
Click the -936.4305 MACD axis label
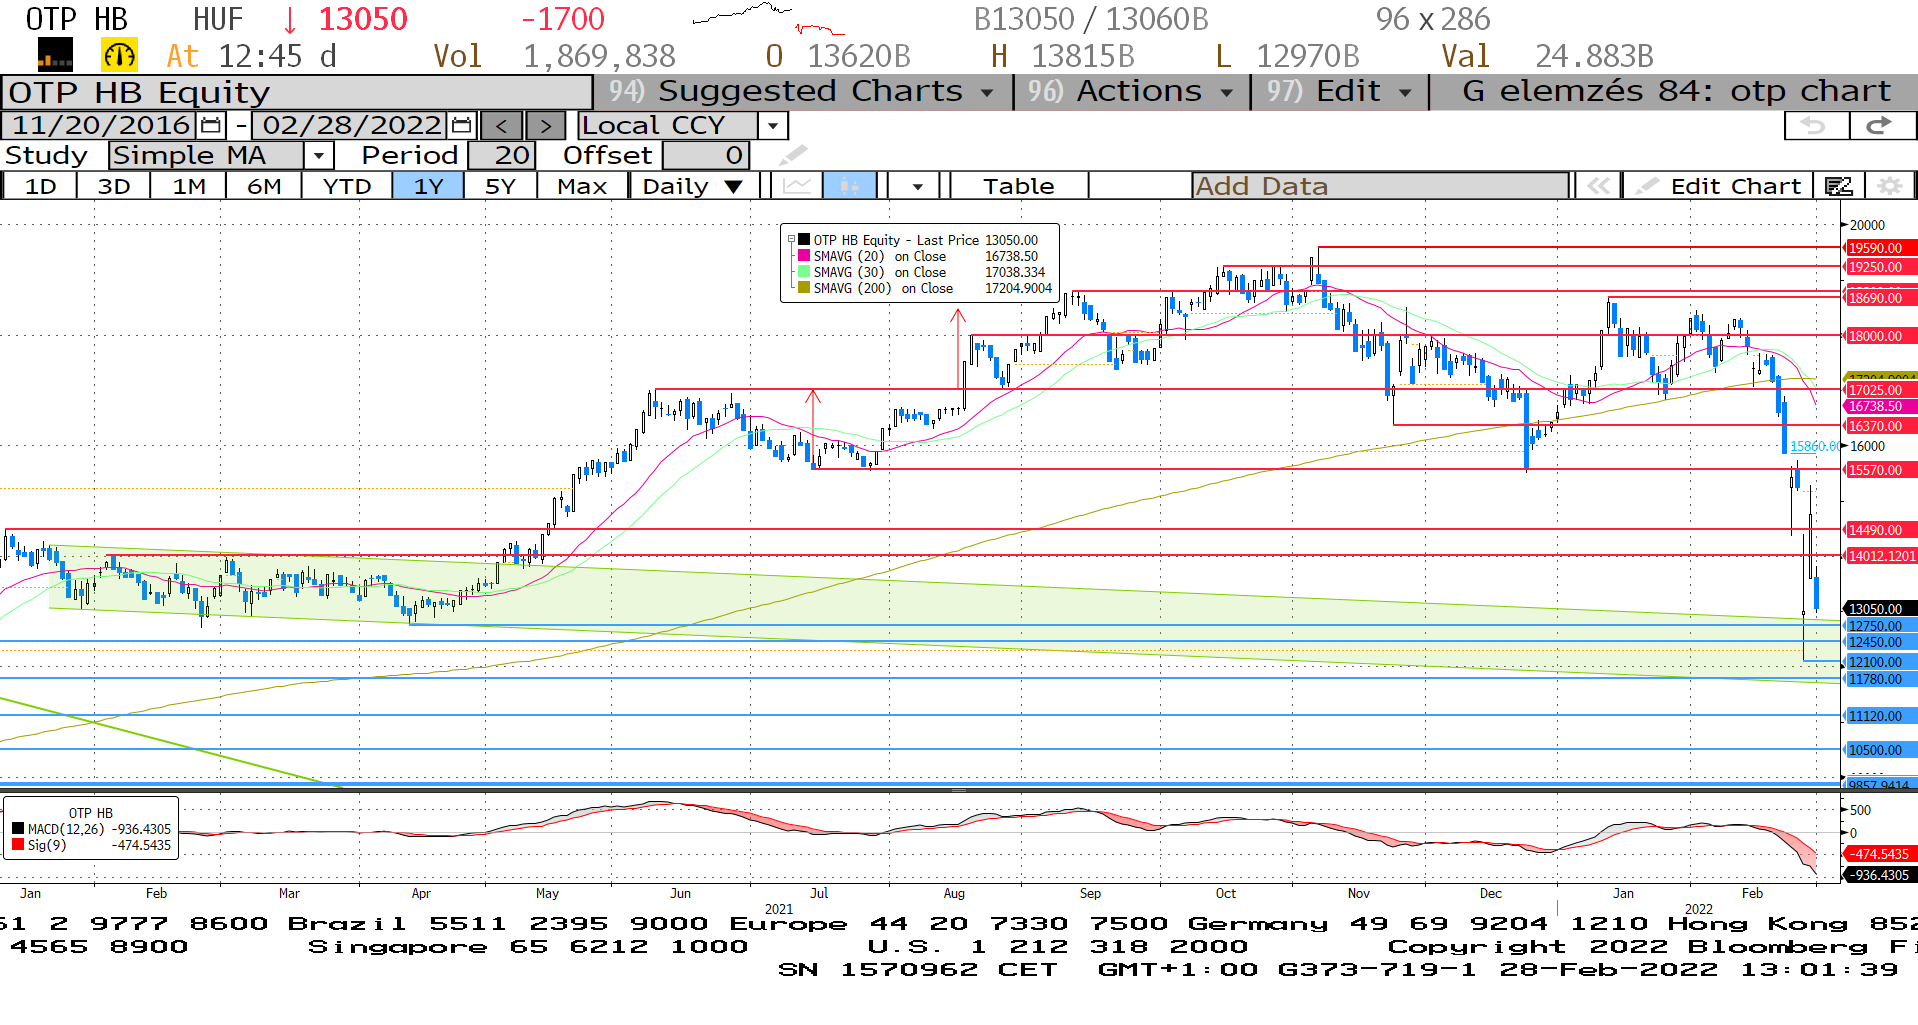click(x=1880, y=875)
